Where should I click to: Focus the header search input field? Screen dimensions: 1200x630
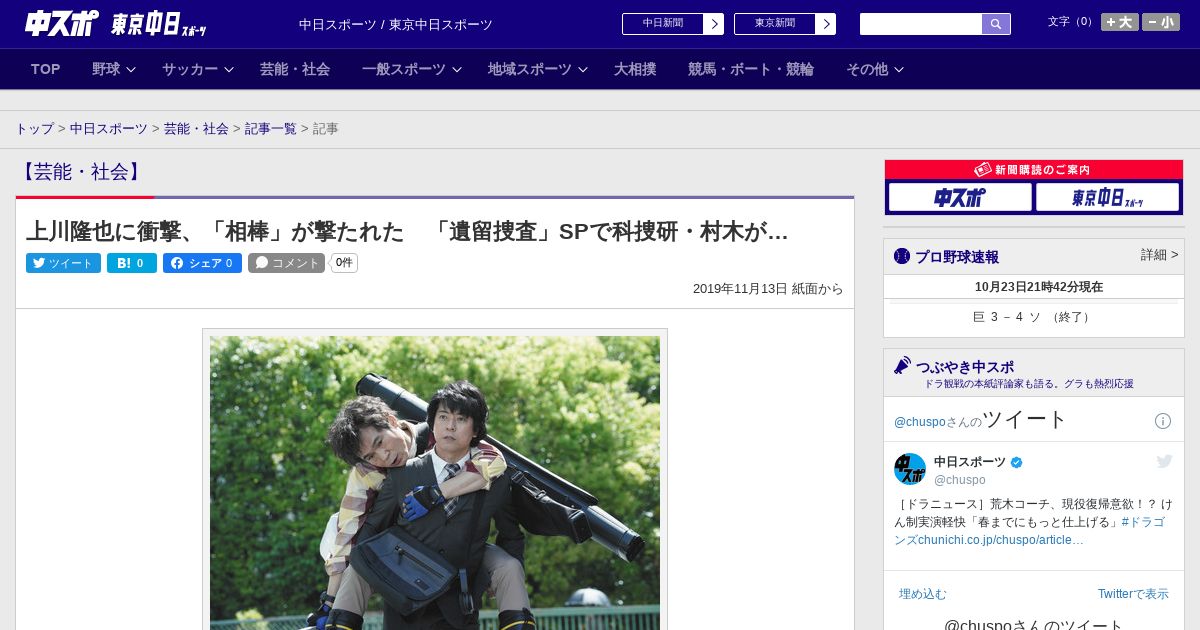click(x=921, y=24)
